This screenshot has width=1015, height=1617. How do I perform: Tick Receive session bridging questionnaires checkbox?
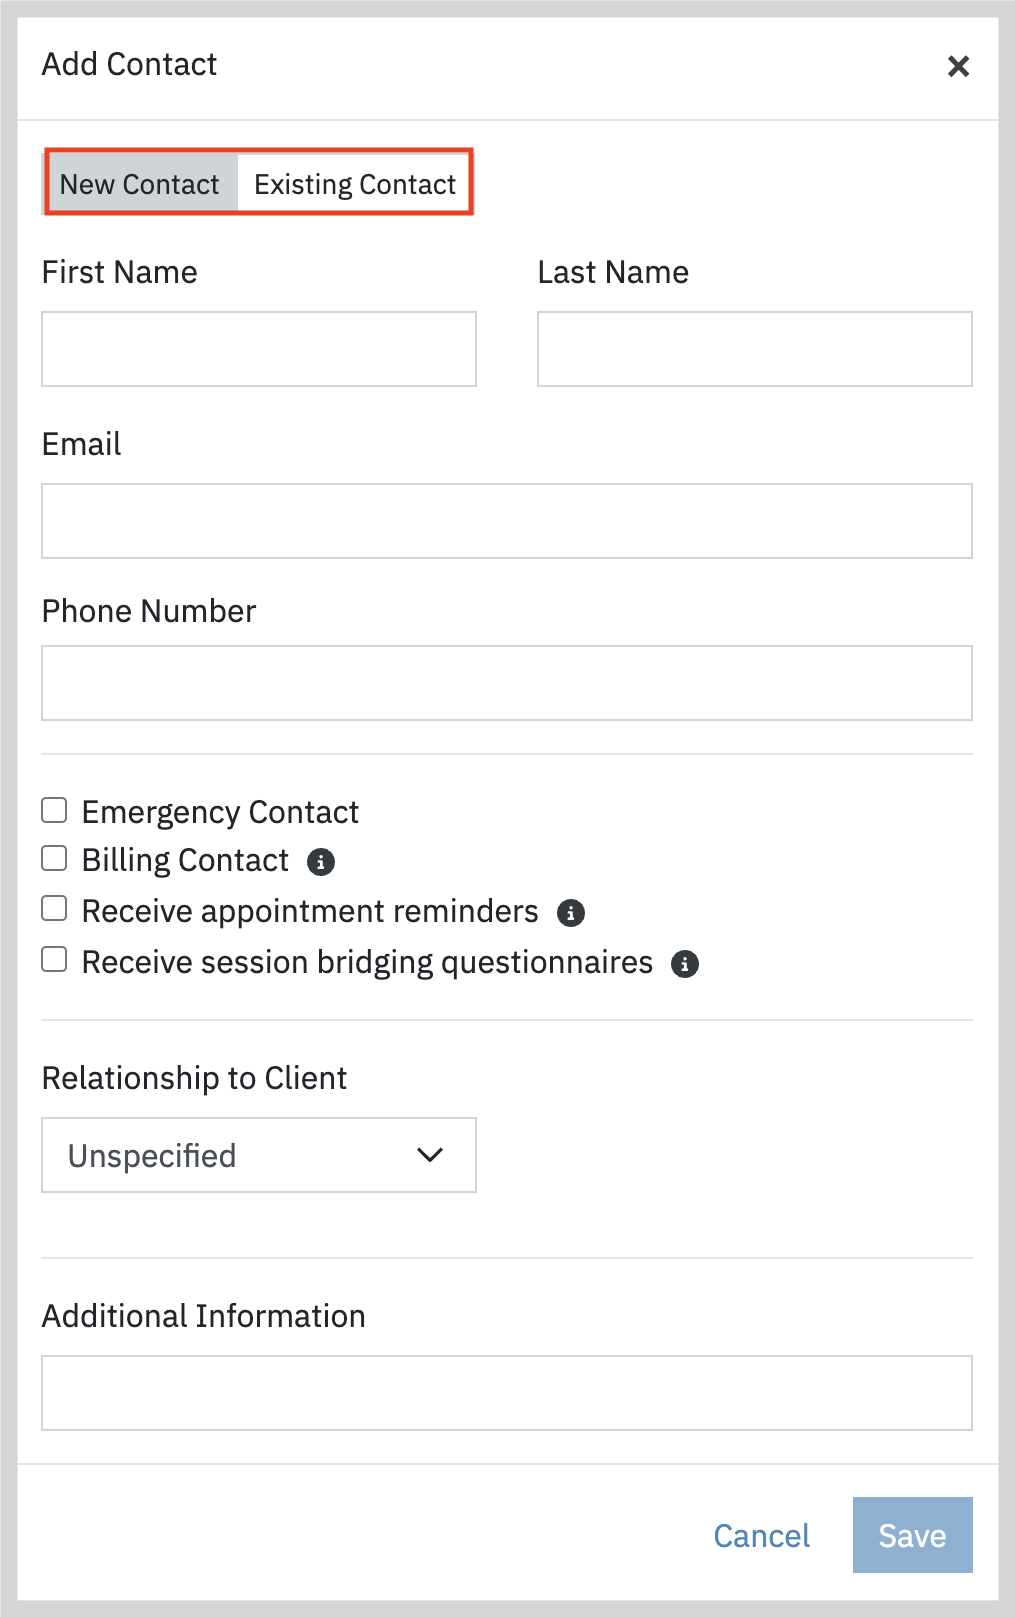[54, 960]
